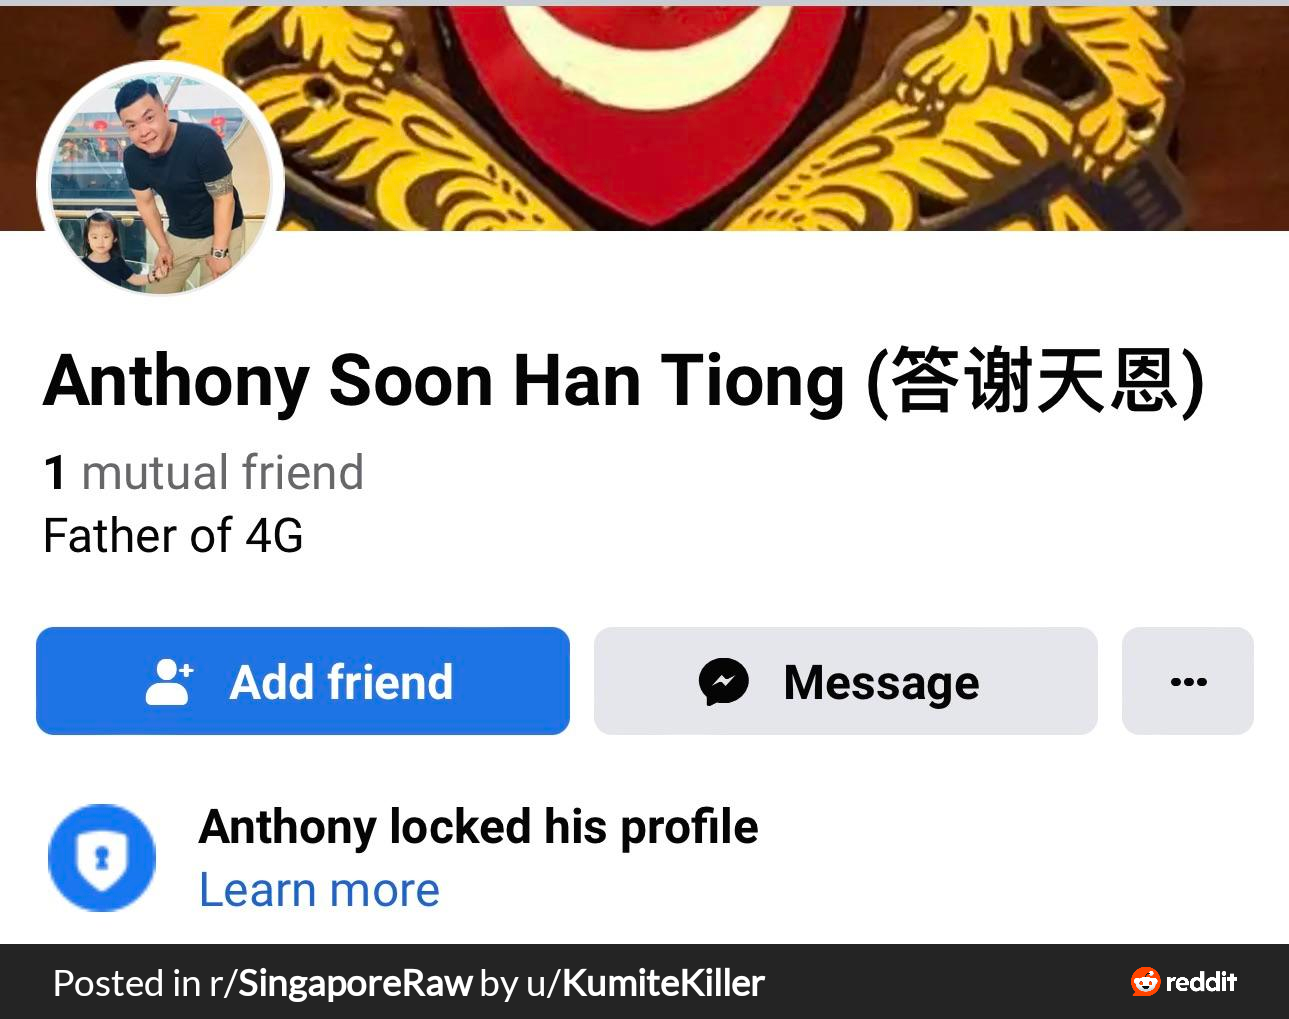Click the 1 mutual friend text
Screen dimensions: 1289x1019
(204, 472)
